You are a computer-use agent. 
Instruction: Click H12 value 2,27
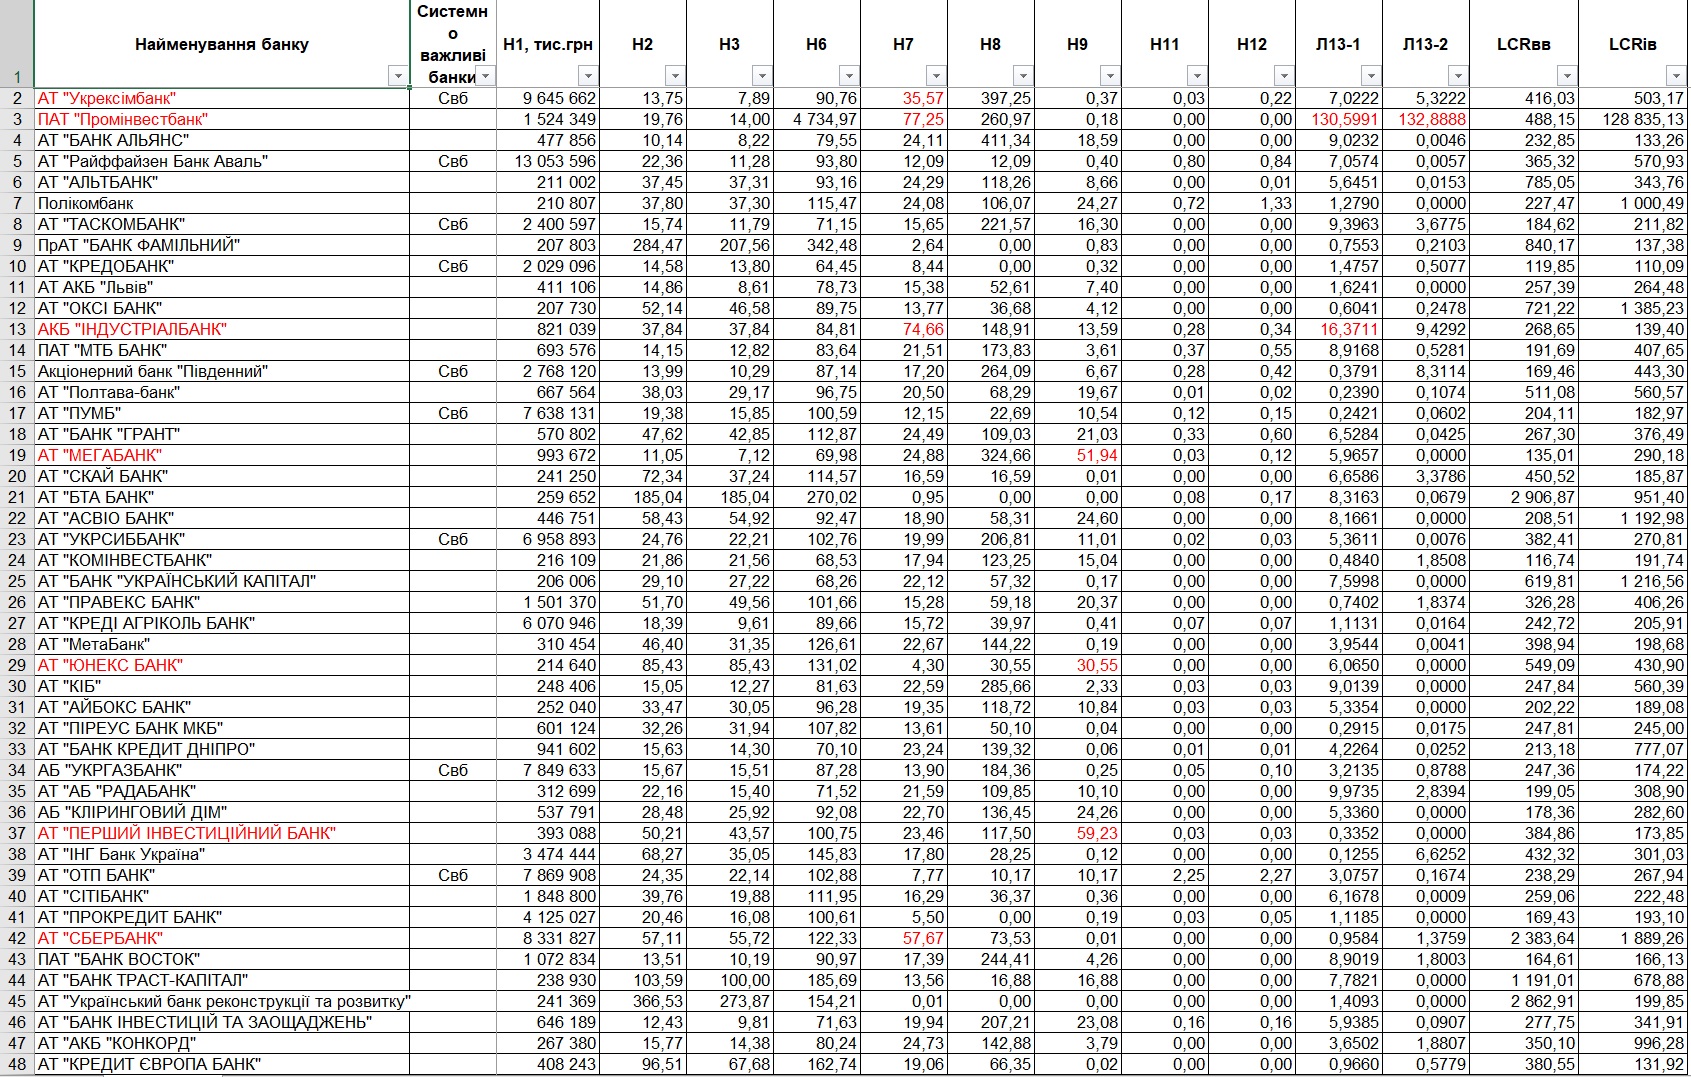coord(1252,875)
